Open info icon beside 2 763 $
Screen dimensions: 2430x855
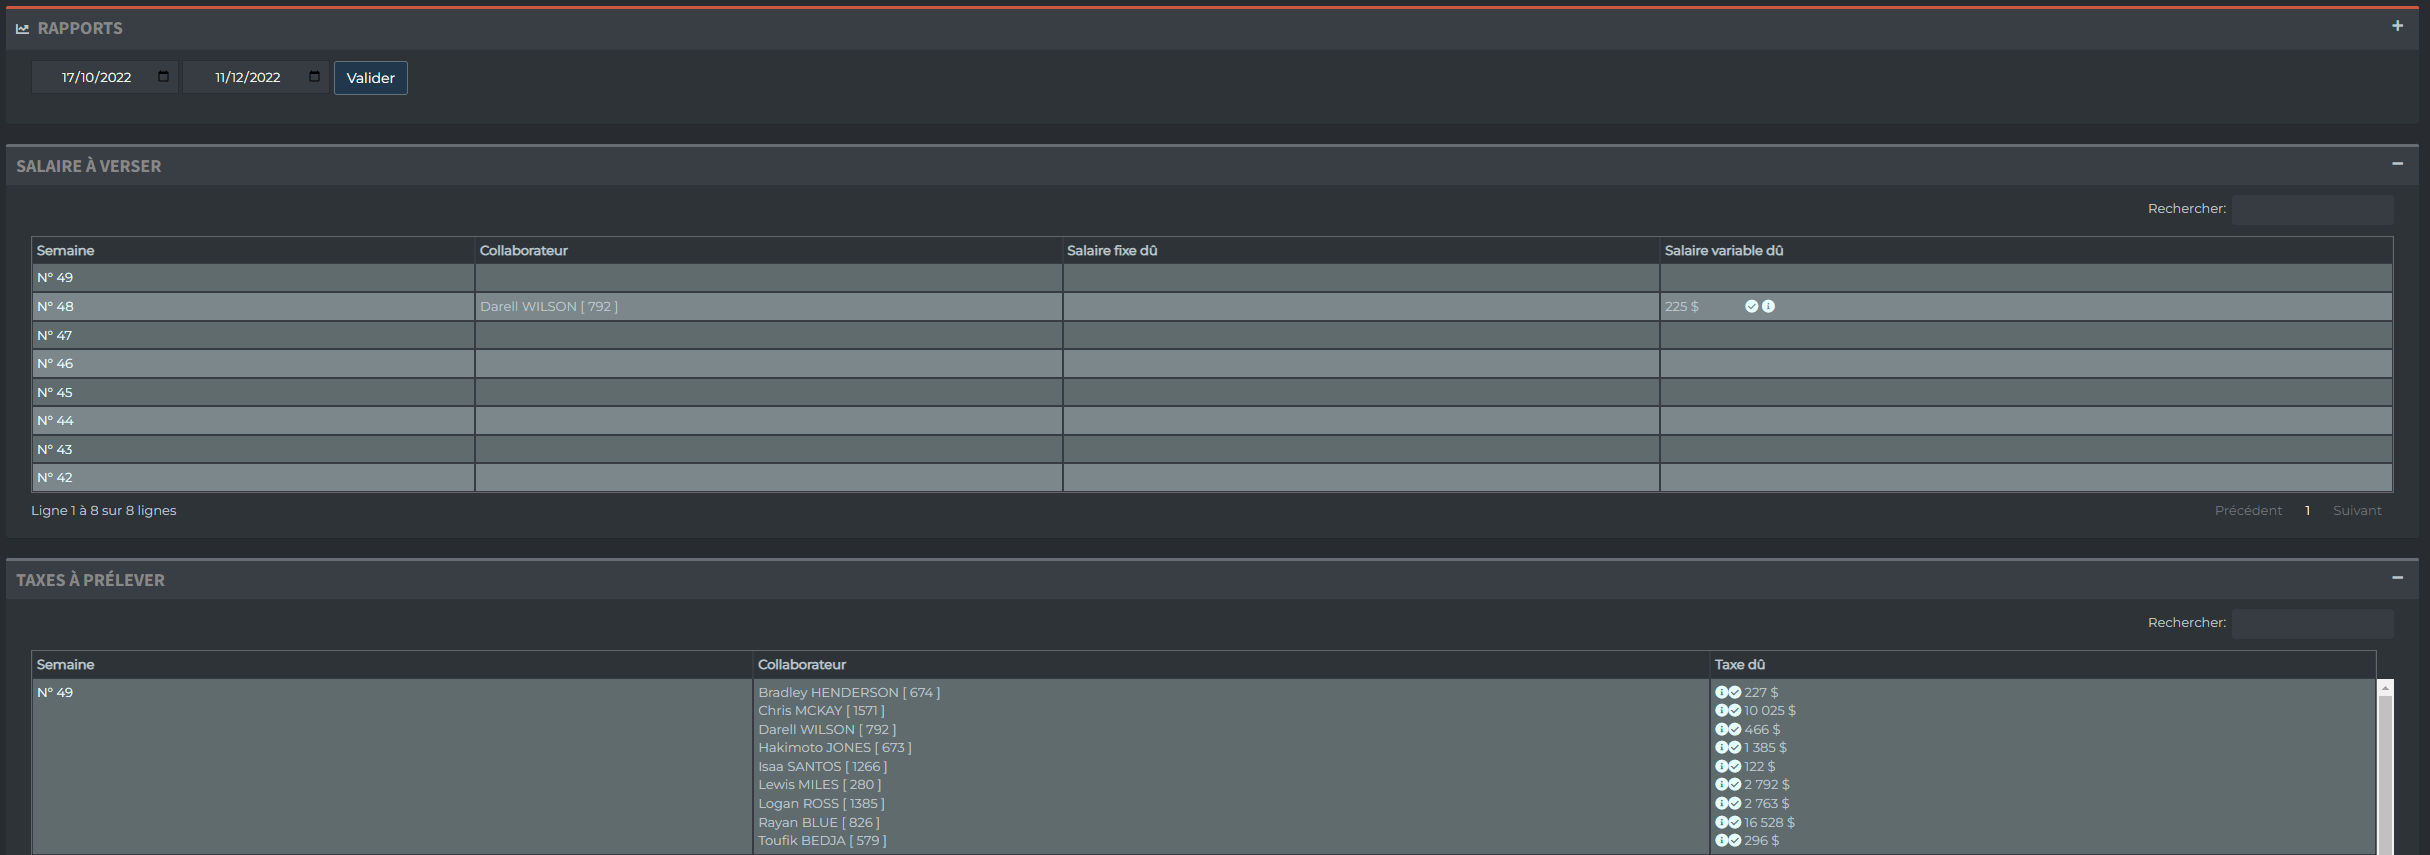[1721, 804]
